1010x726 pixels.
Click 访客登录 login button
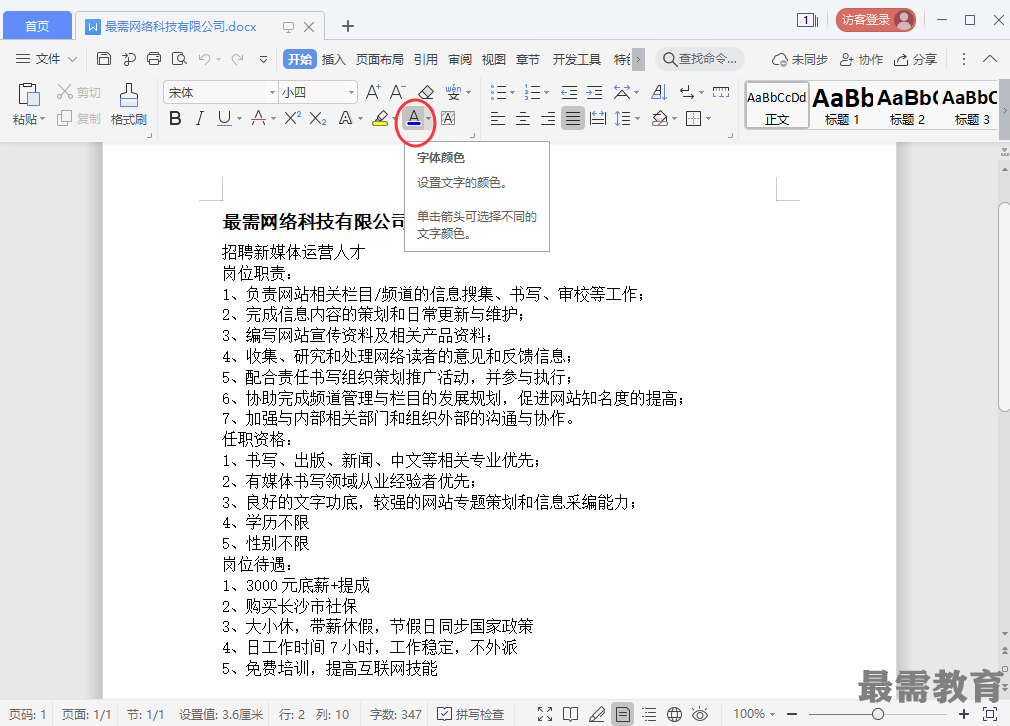point(875,20)
